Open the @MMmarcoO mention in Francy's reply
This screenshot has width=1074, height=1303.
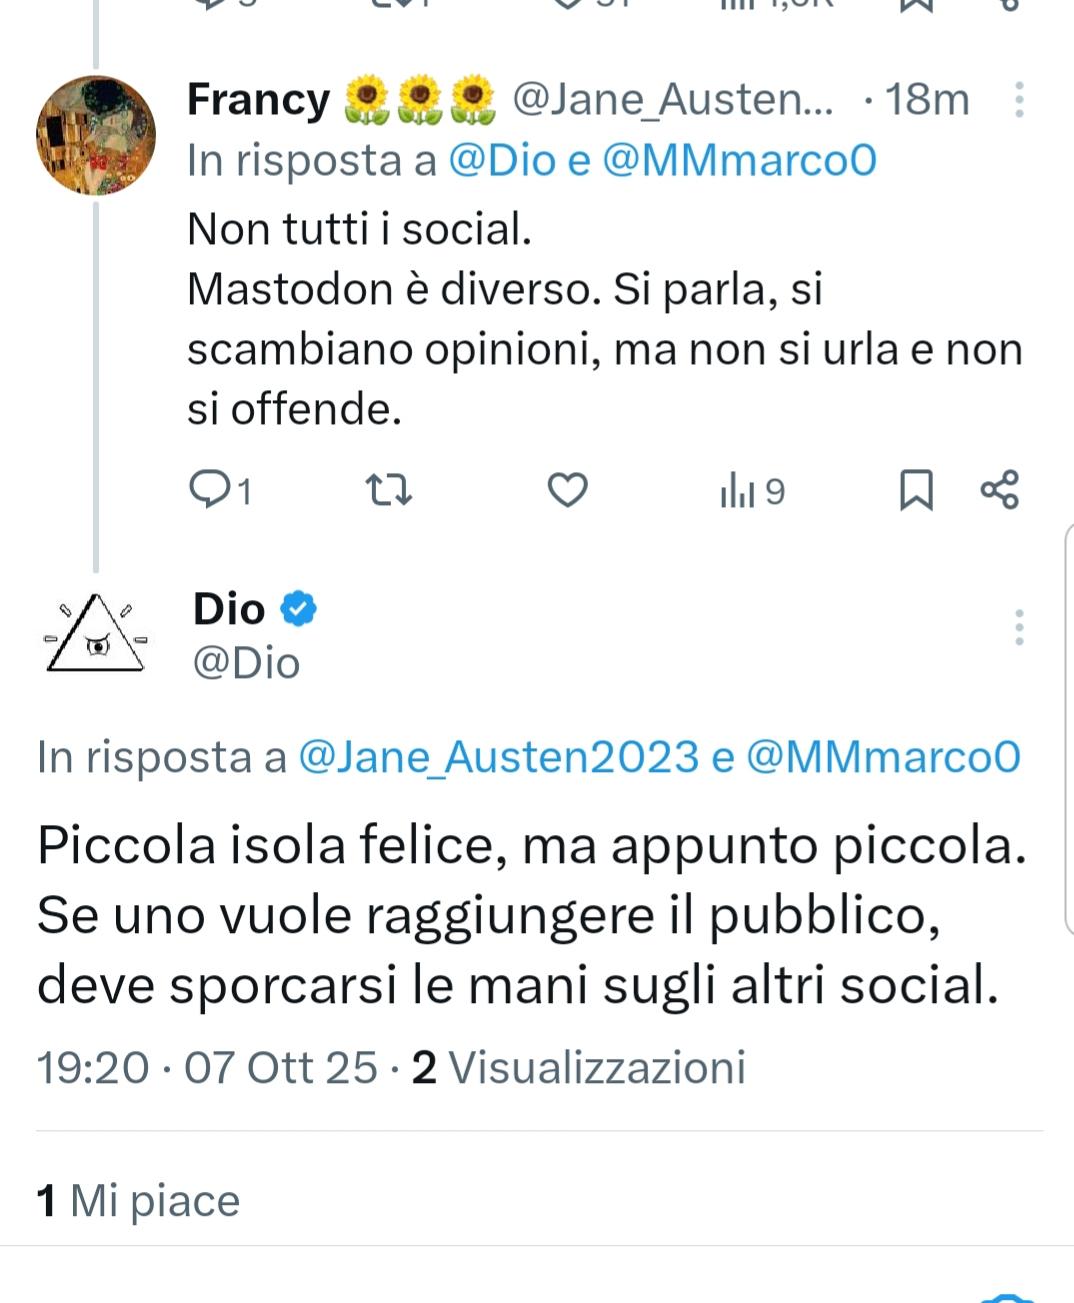click(739, 160)
